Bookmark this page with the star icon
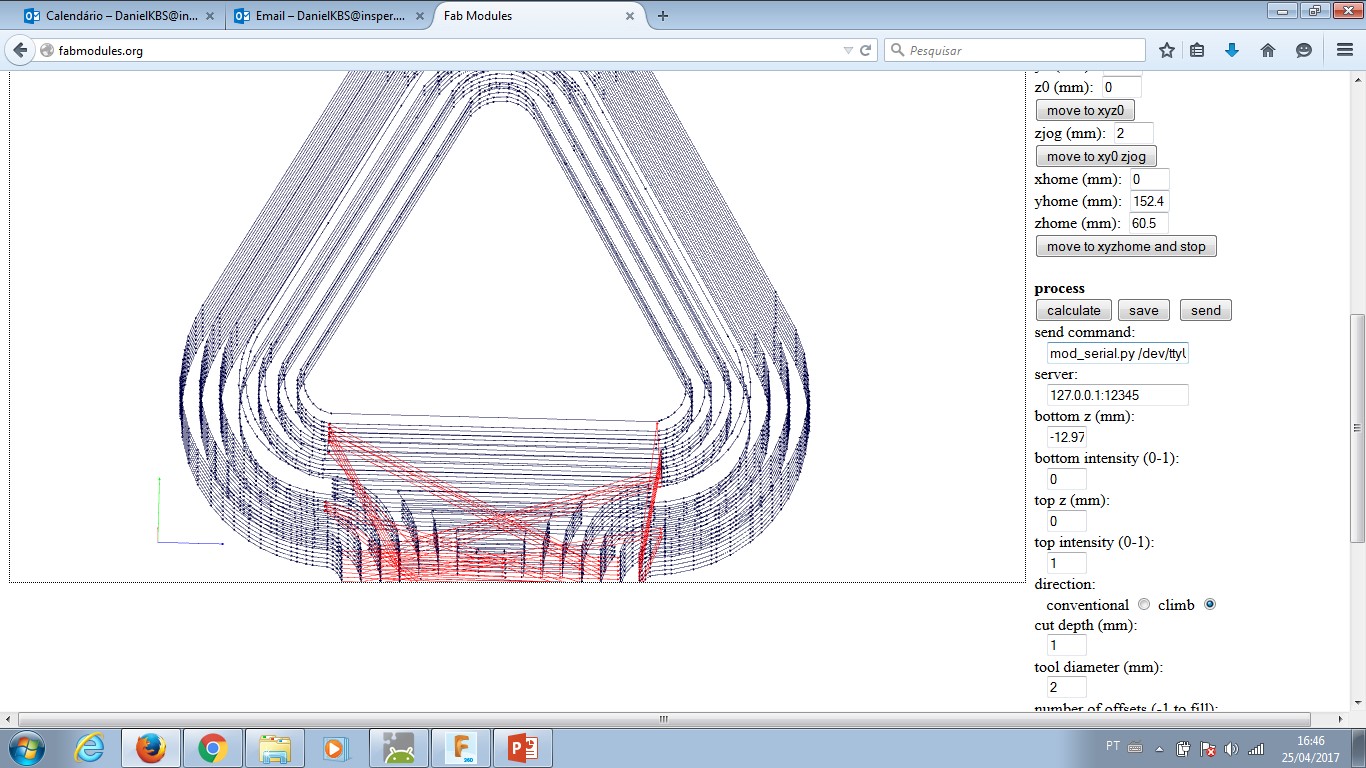Viewport: 1366px width, 768px height. tap(1167, 50)
